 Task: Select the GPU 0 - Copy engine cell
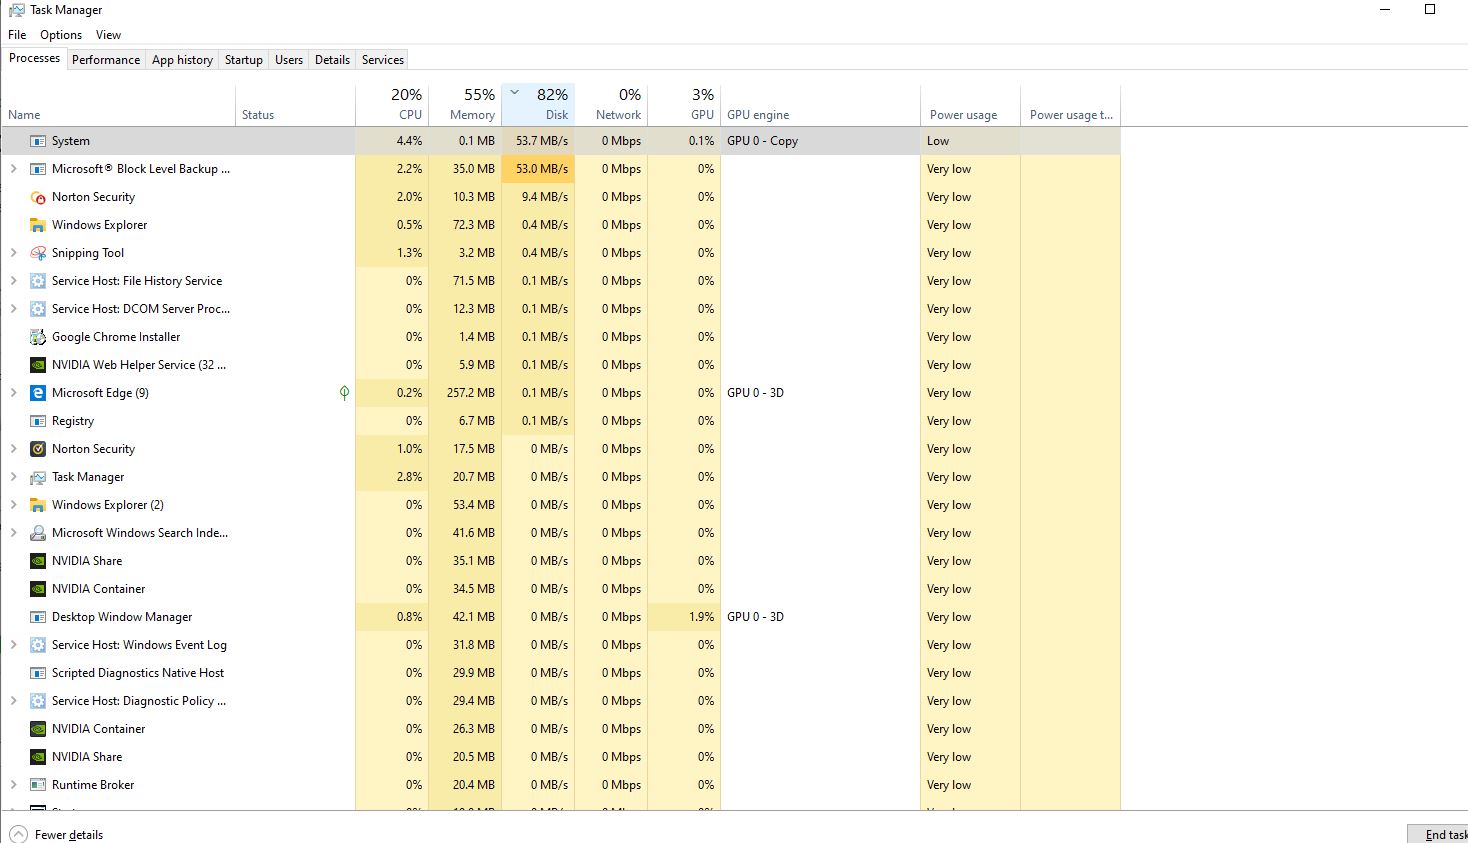(820, 141)
